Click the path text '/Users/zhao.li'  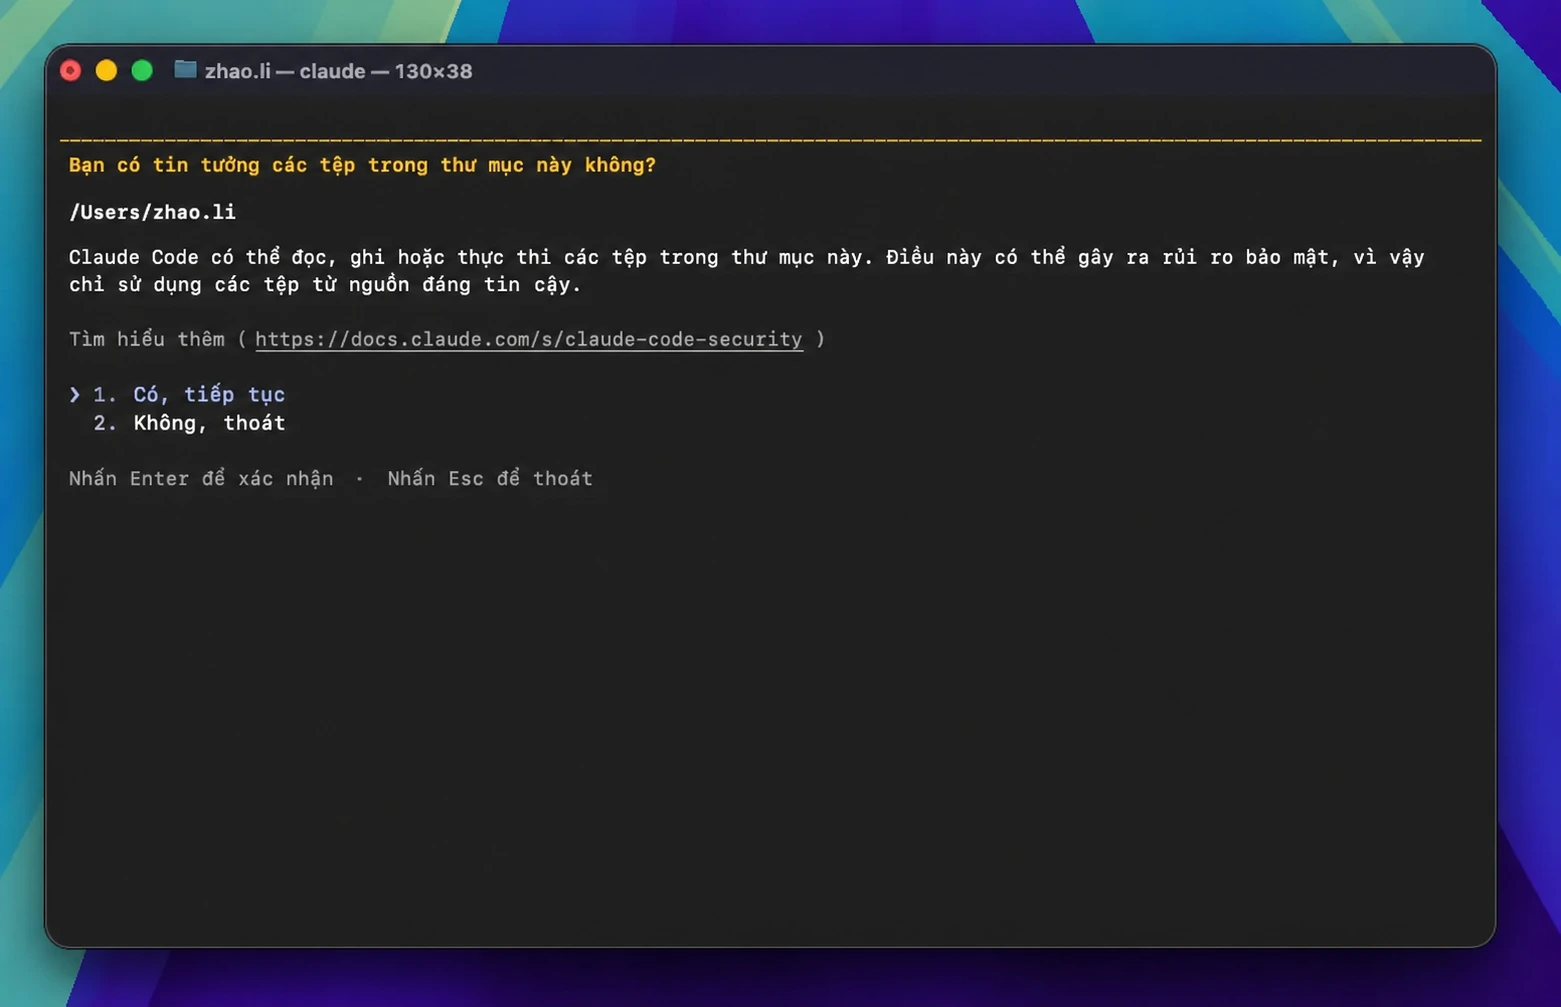pos(152,212)
